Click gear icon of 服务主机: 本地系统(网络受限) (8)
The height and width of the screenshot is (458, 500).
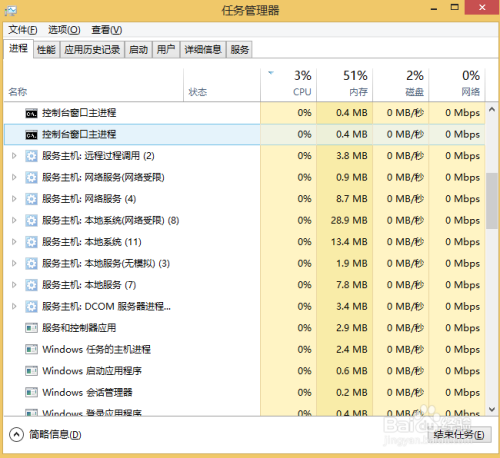(31, 221)
